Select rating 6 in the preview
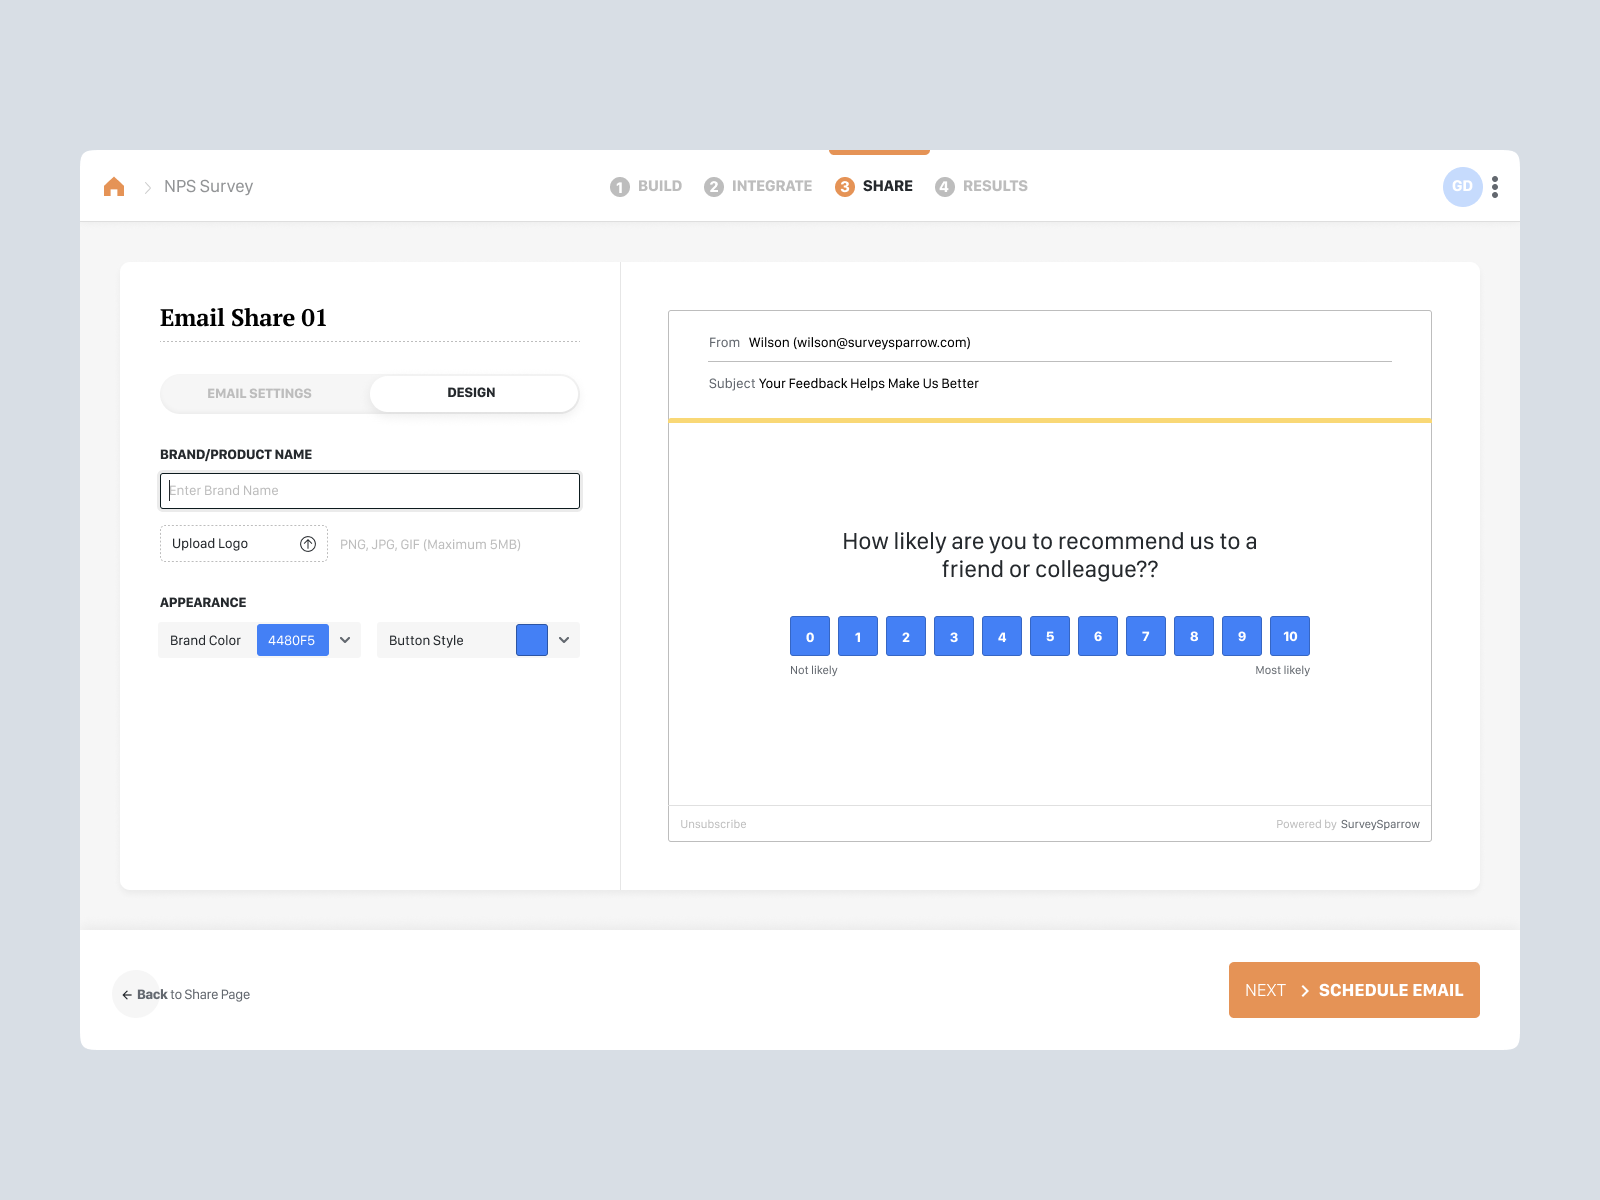Viewport: 1600px width, 1200px height. (x=1098, y=636)
